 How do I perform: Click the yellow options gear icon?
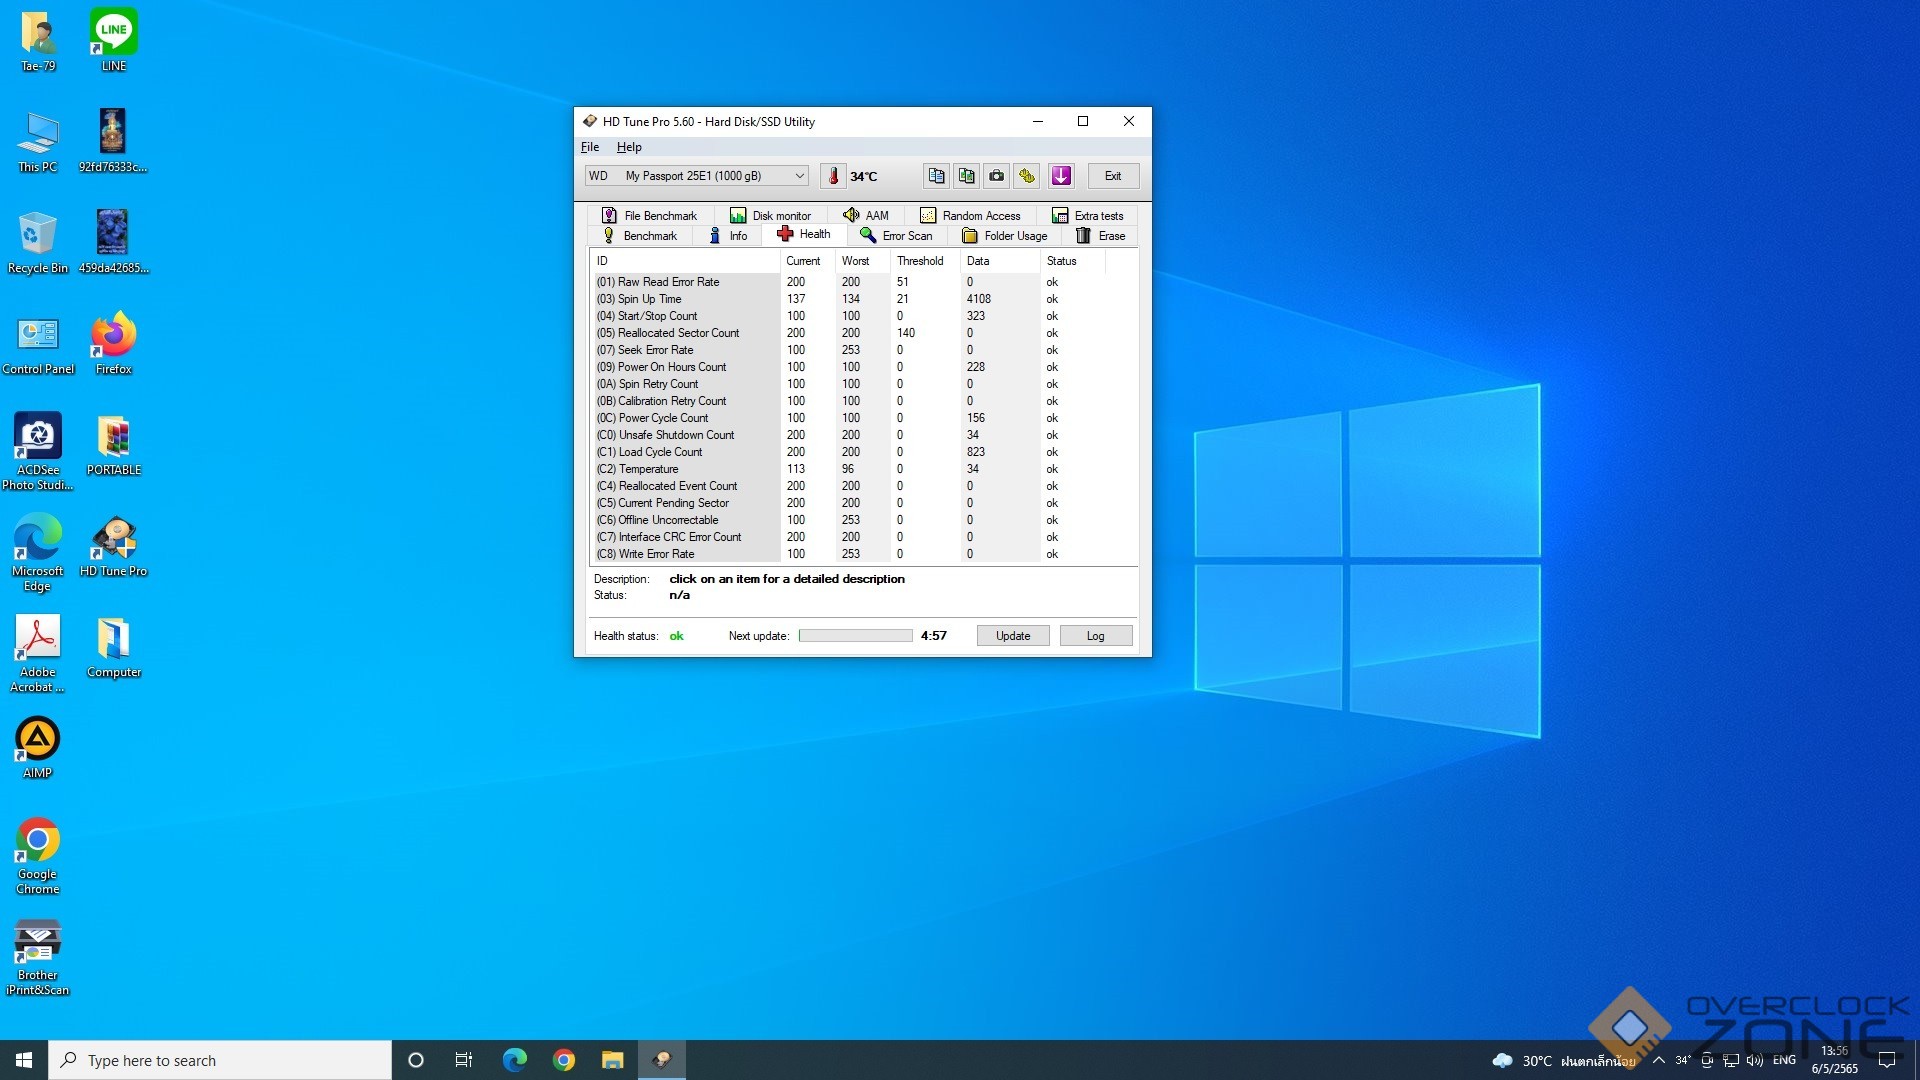click(x=1027, y=176)
